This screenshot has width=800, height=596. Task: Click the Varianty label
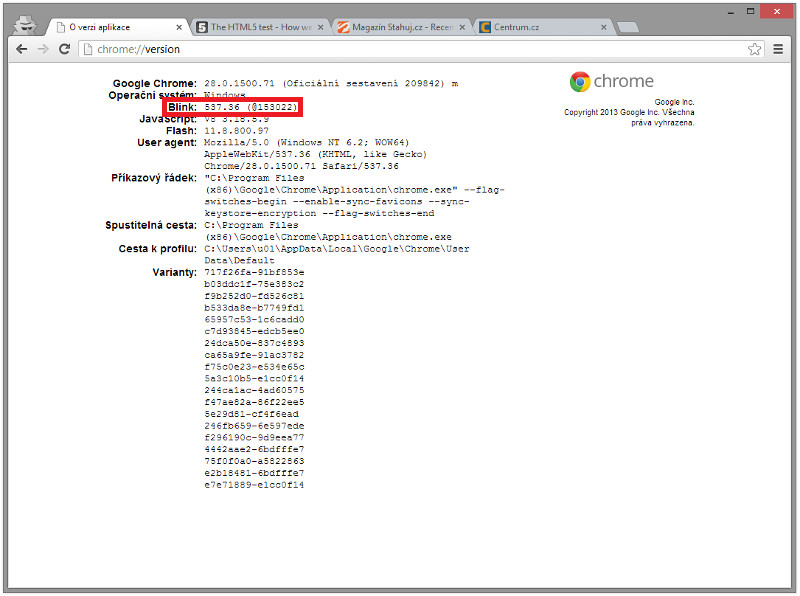click(174, 272)
